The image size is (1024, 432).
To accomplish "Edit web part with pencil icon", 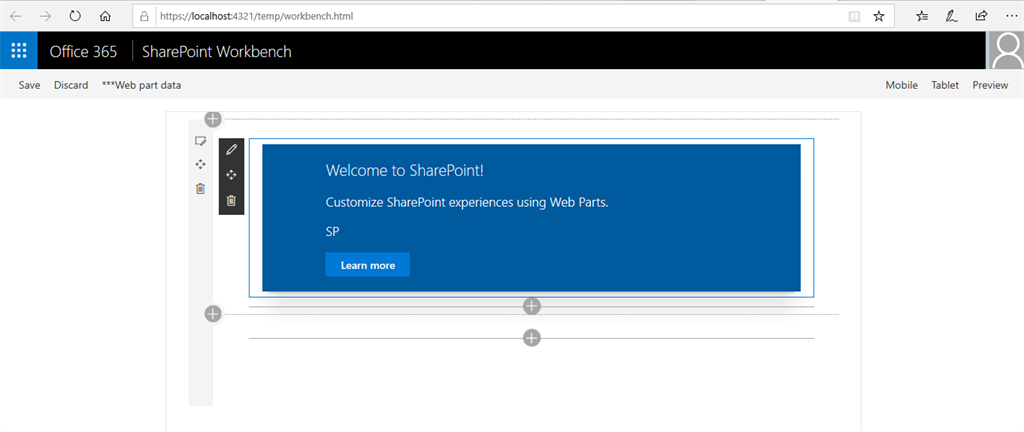I will click(x=231, y=150).
